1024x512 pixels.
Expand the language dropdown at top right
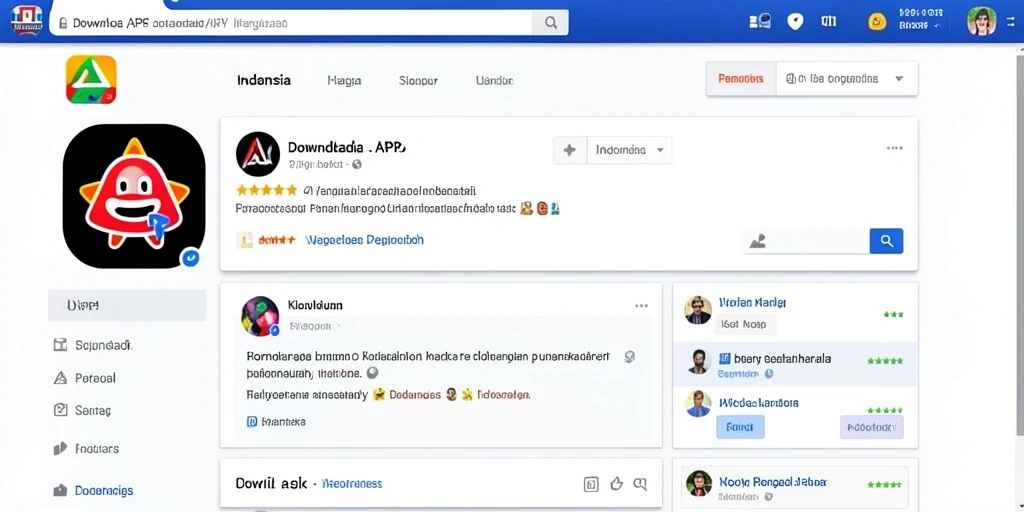[x=847, y=79]
